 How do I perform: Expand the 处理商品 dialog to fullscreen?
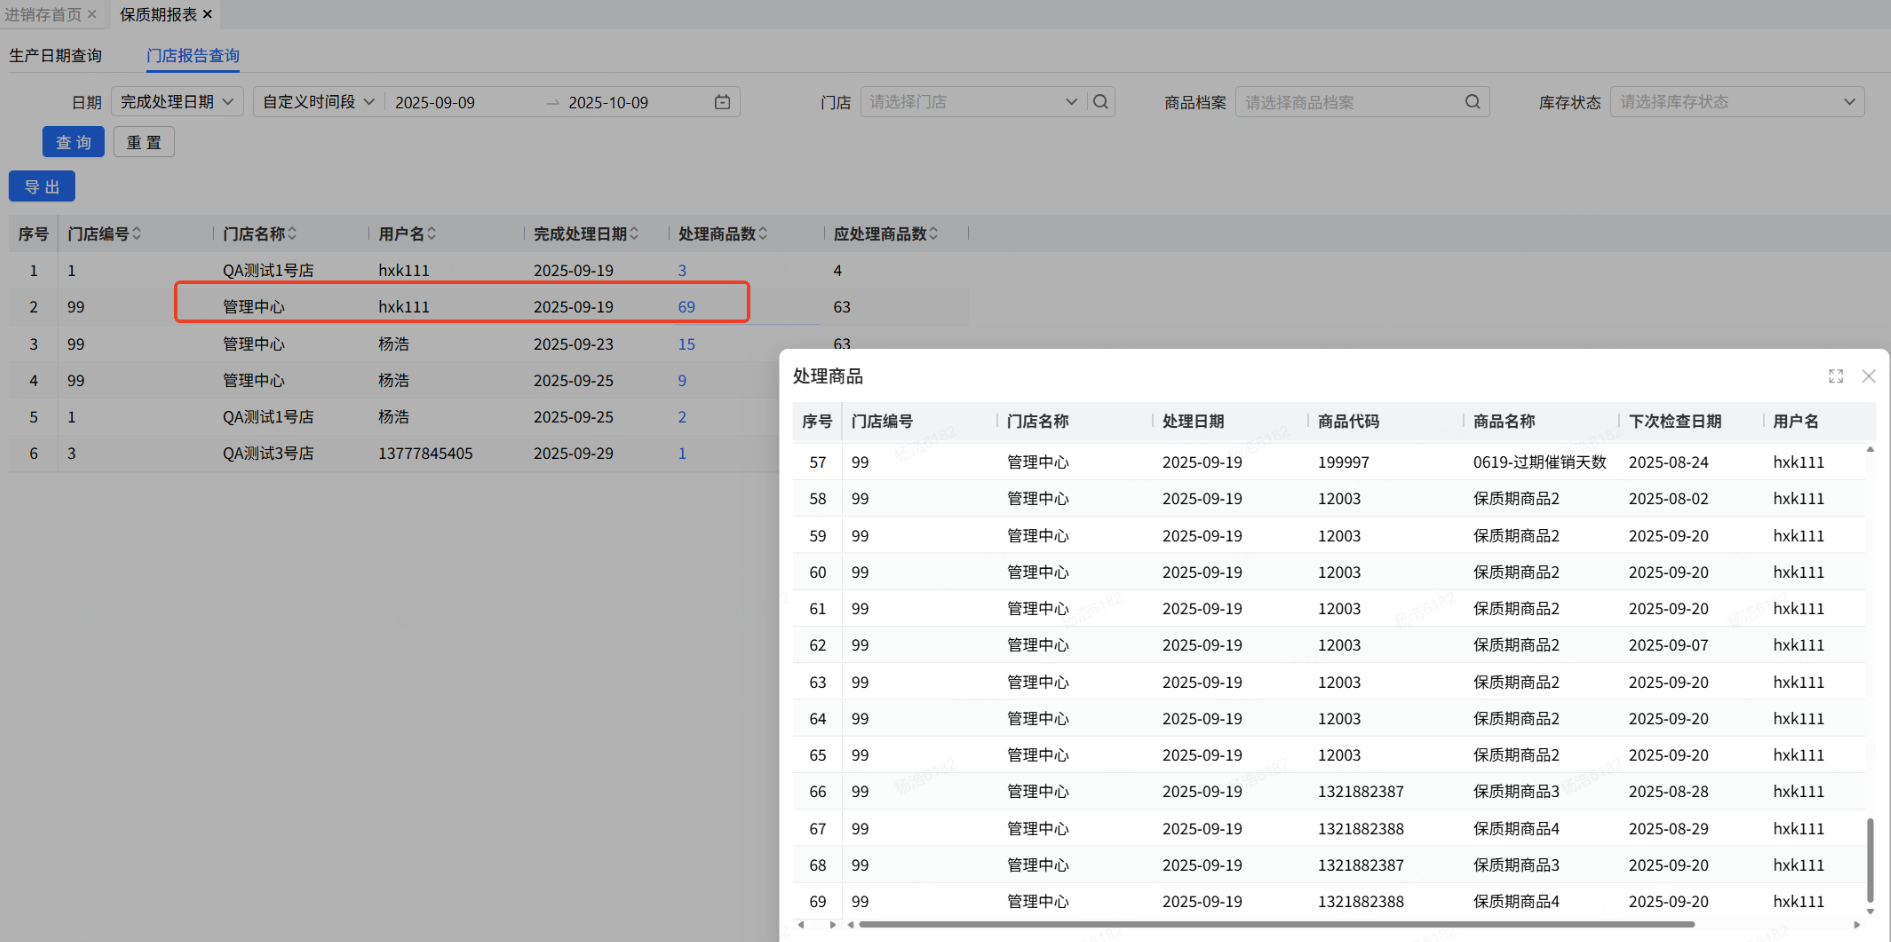click(1836, 376)
